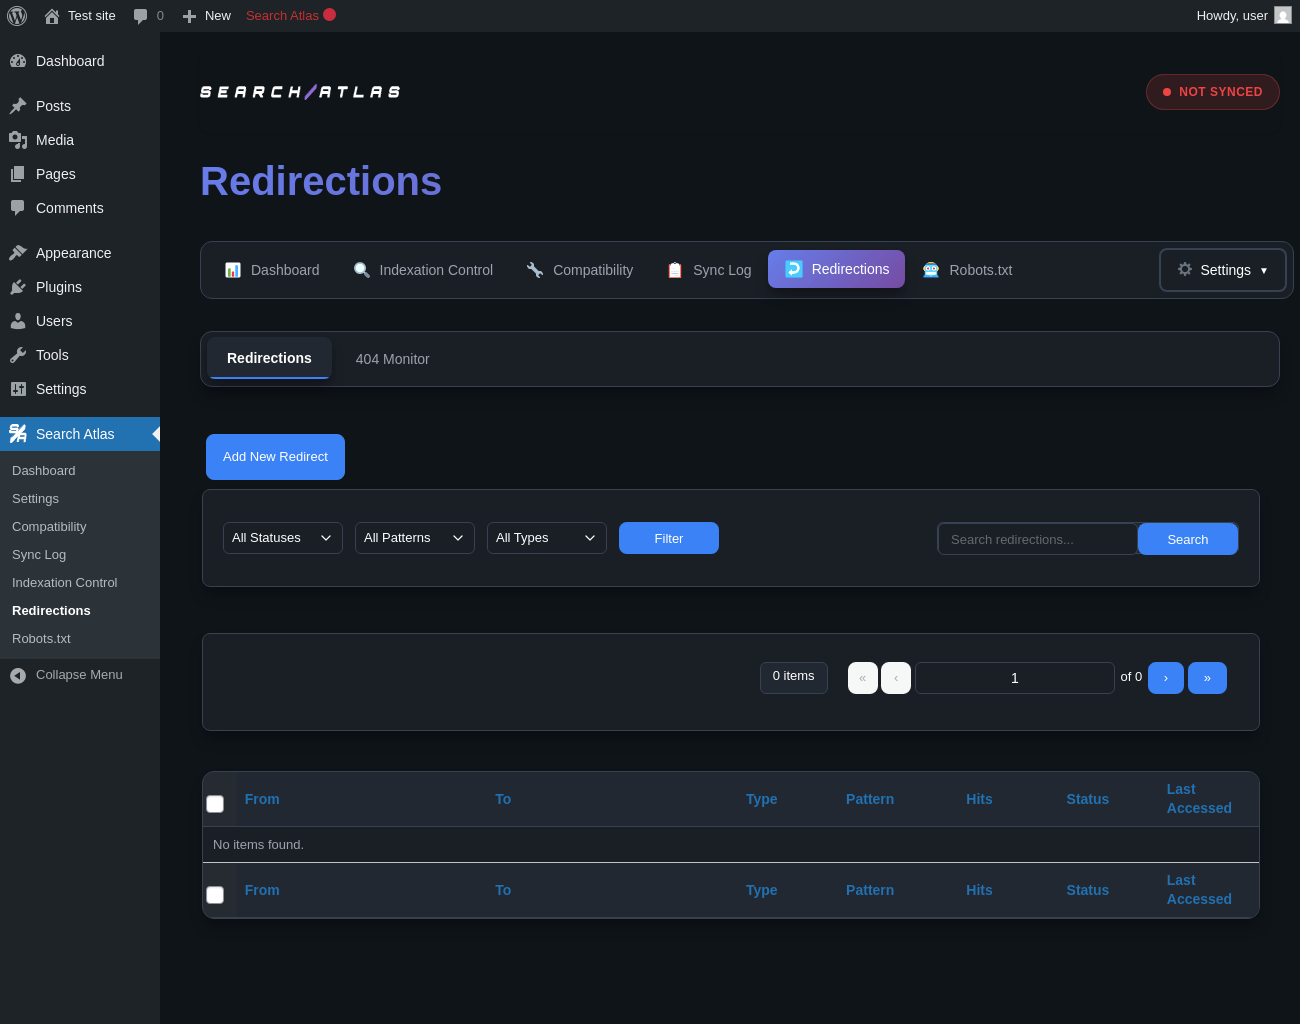Click the Filter button
Image resolution: width=1300 pixels, height=1024 pixels.
[669, 538]
